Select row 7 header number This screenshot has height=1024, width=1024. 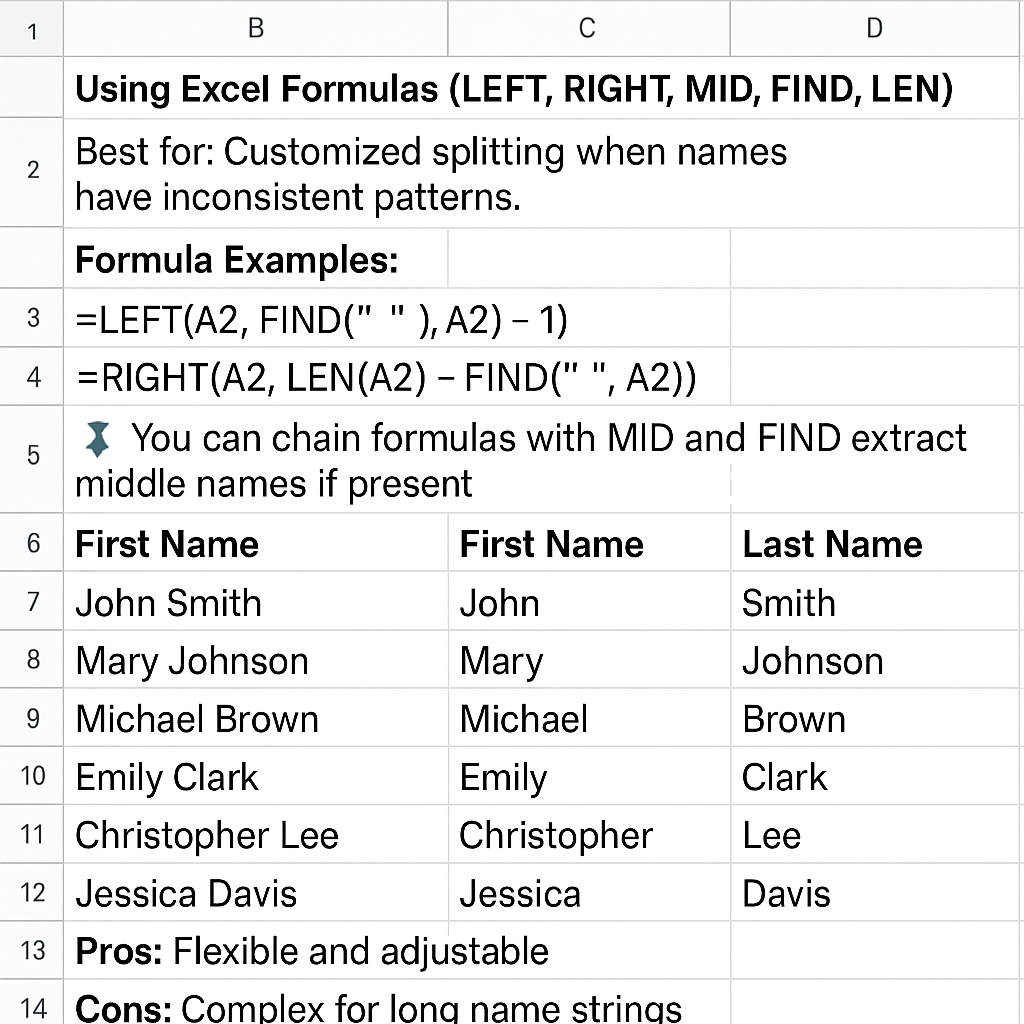point(31,601)
